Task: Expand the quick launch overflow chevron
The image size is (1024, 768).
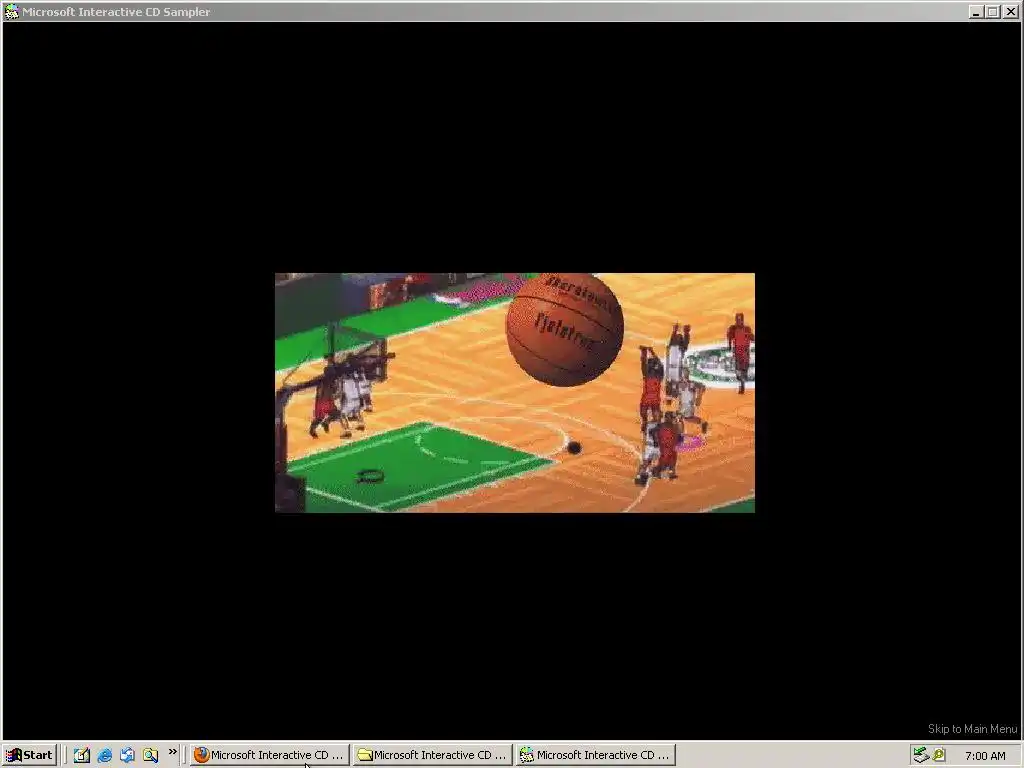Action: 172,752
